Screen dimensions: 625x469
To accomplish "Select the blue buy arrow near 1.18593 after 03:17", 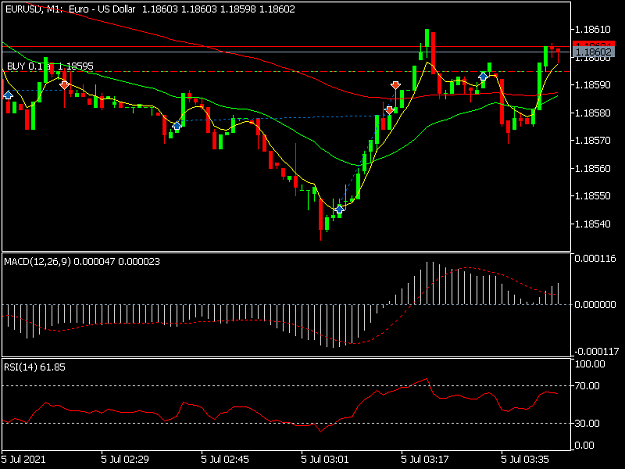I will click(x=483, y=77).
